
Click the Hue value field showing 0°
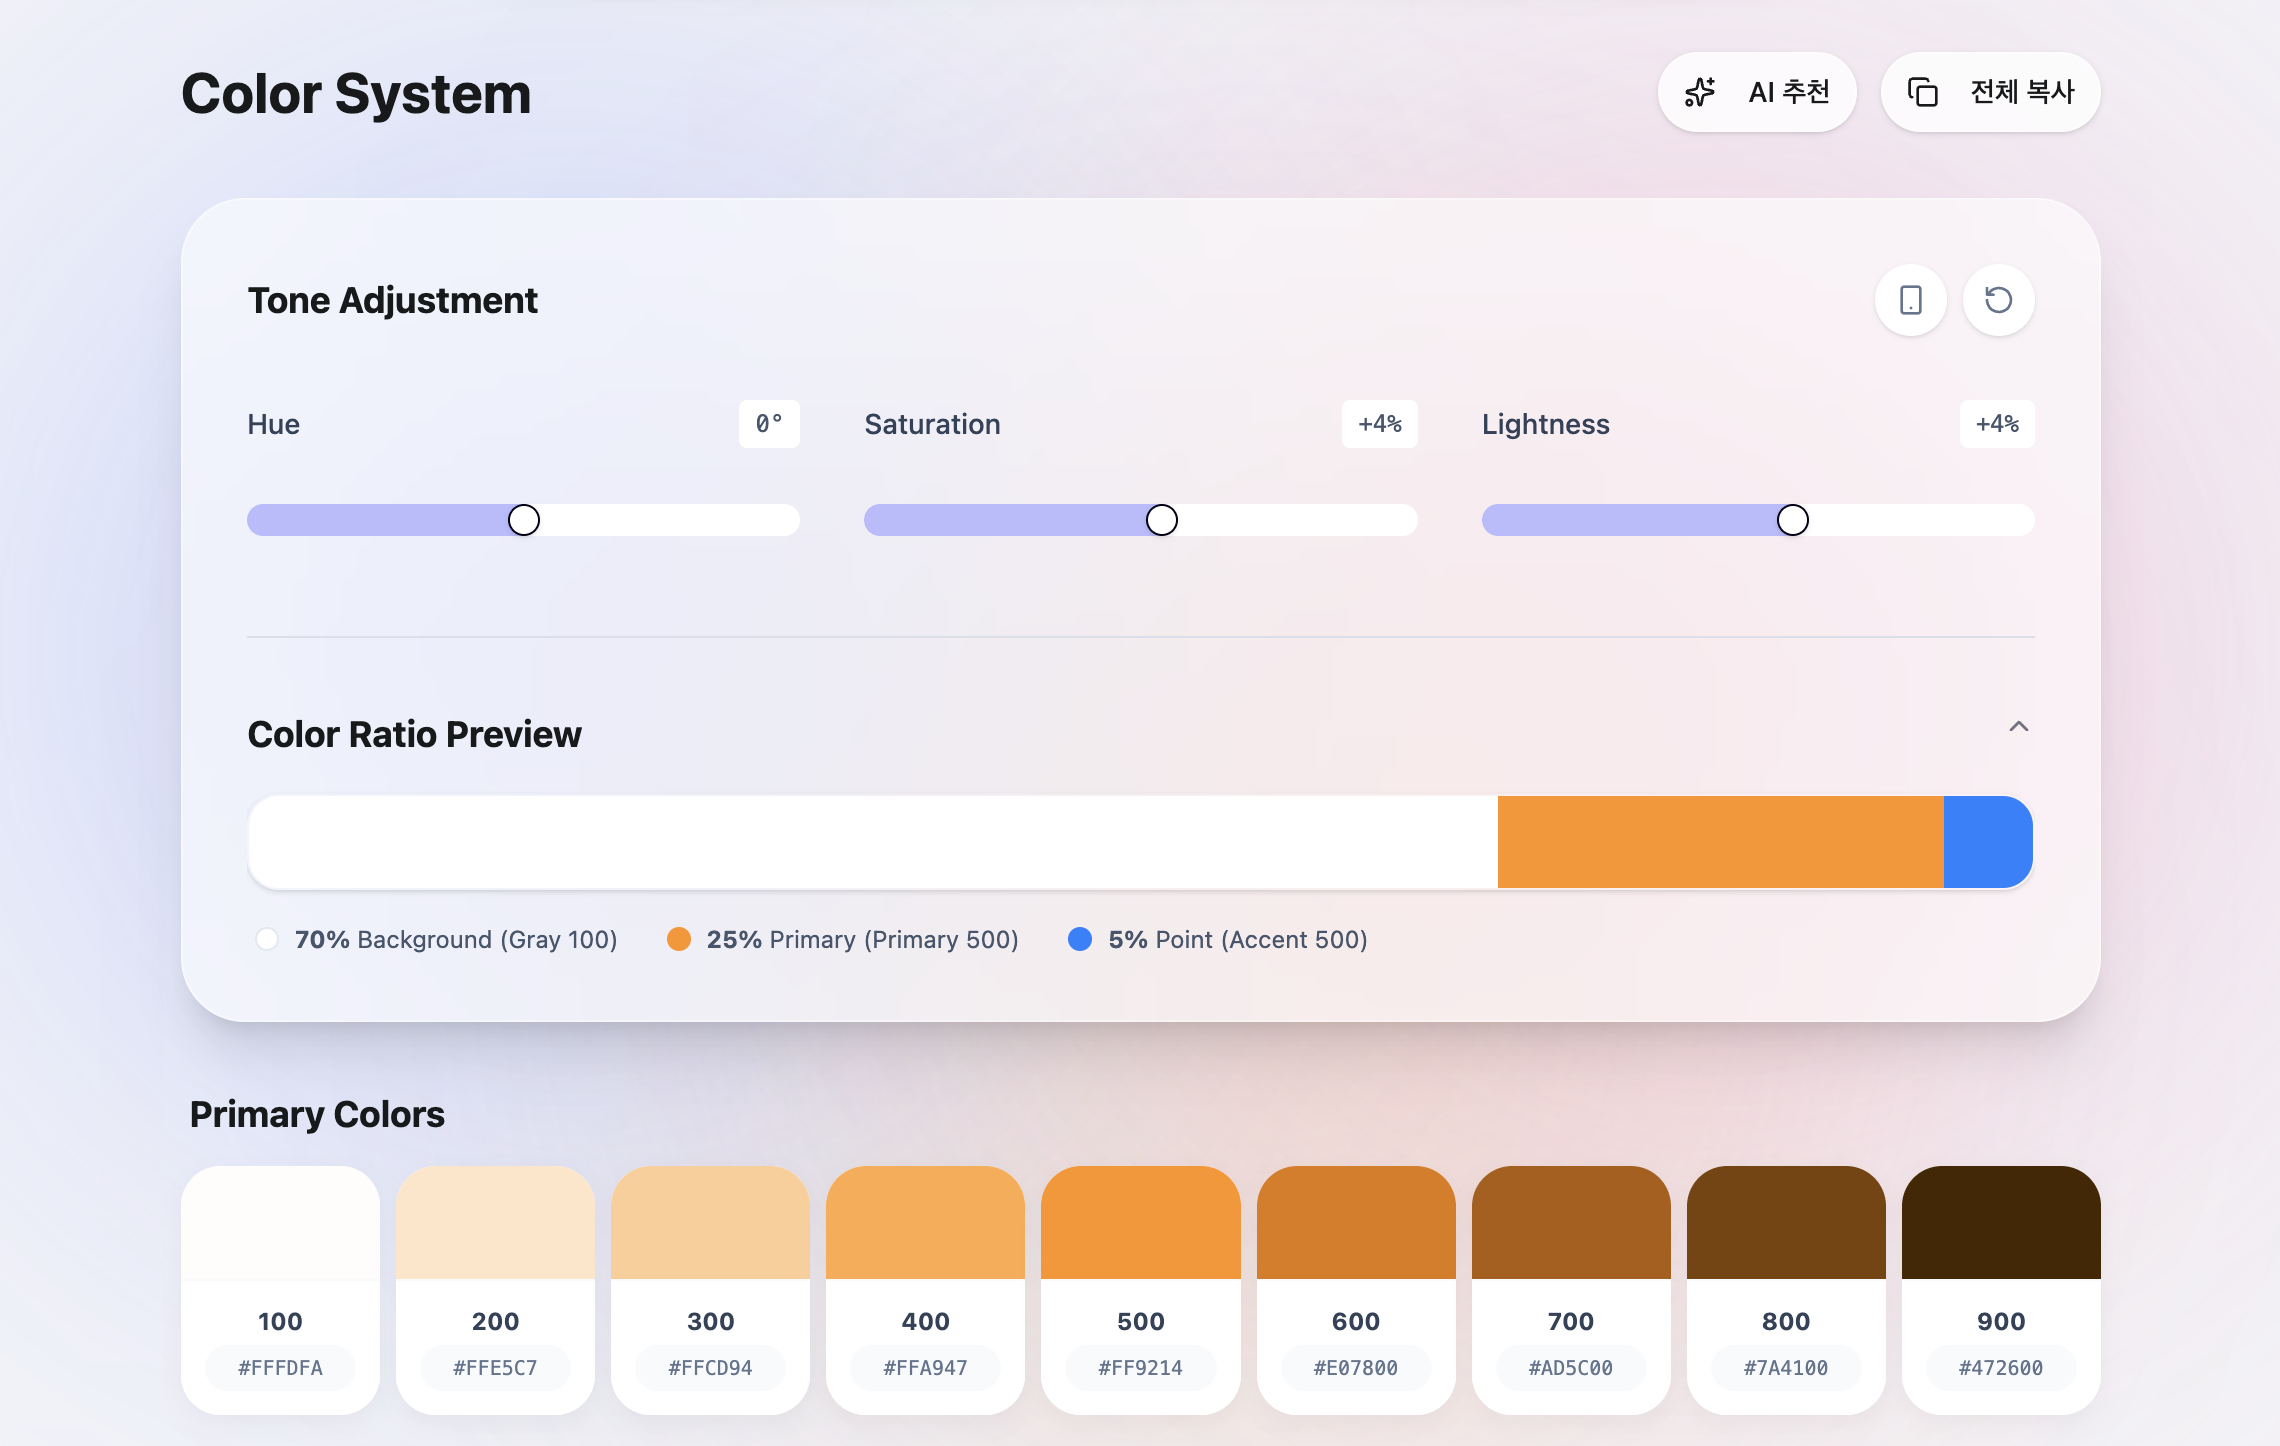768,424
